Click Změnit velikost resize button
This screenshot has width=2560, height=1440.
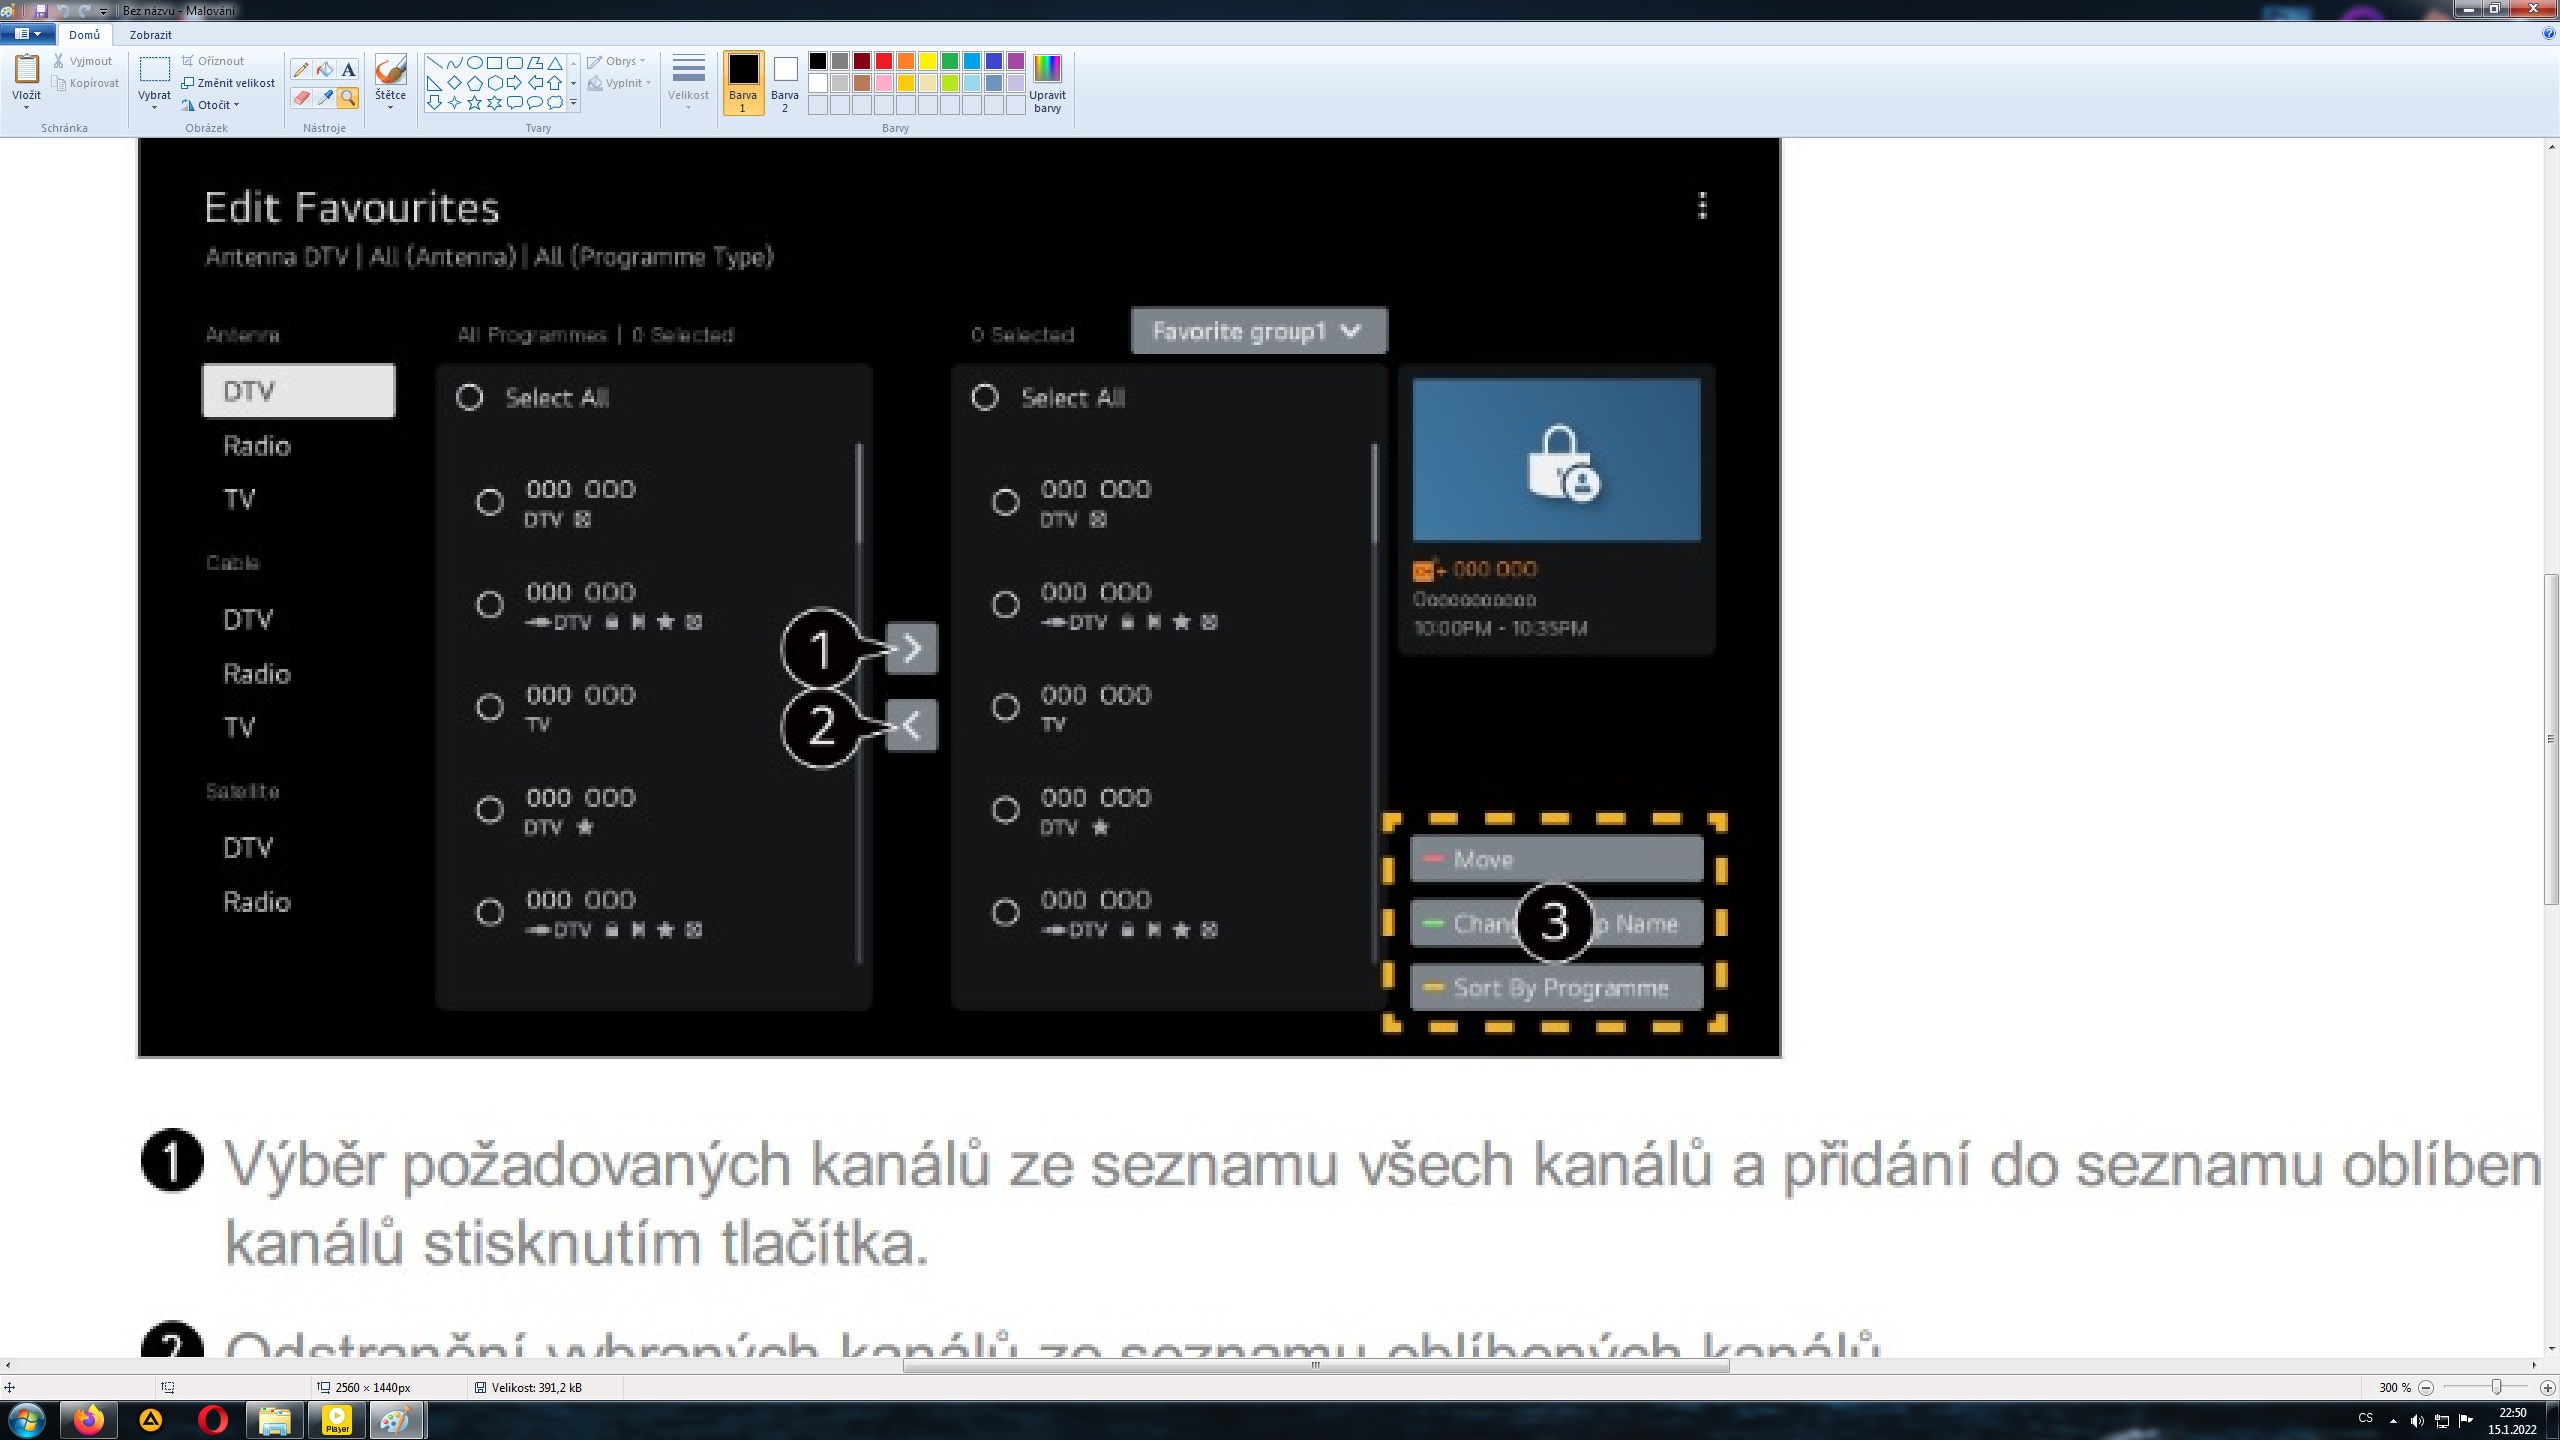[228, 83]
